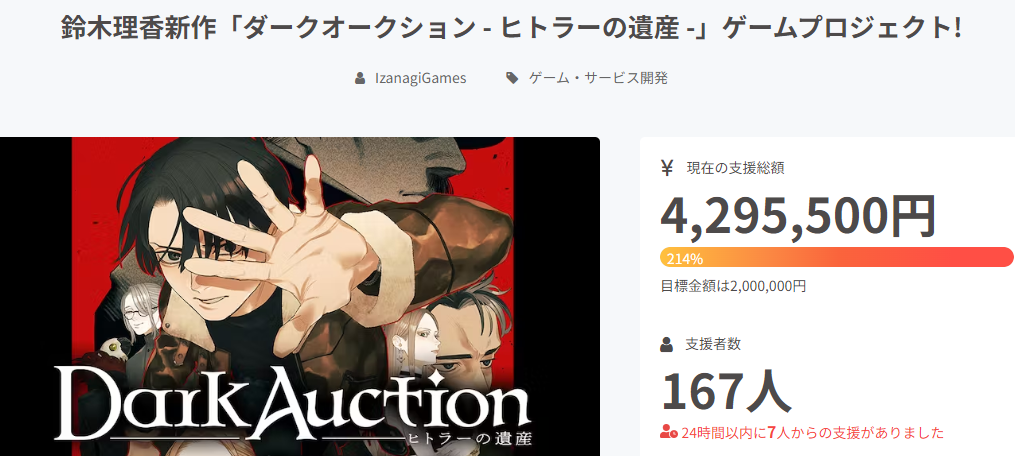Click the yen icon next to 現在の支援総額
Image resolution: width=1015 pixels, height=456 pixels.
(x=667, y=168)
